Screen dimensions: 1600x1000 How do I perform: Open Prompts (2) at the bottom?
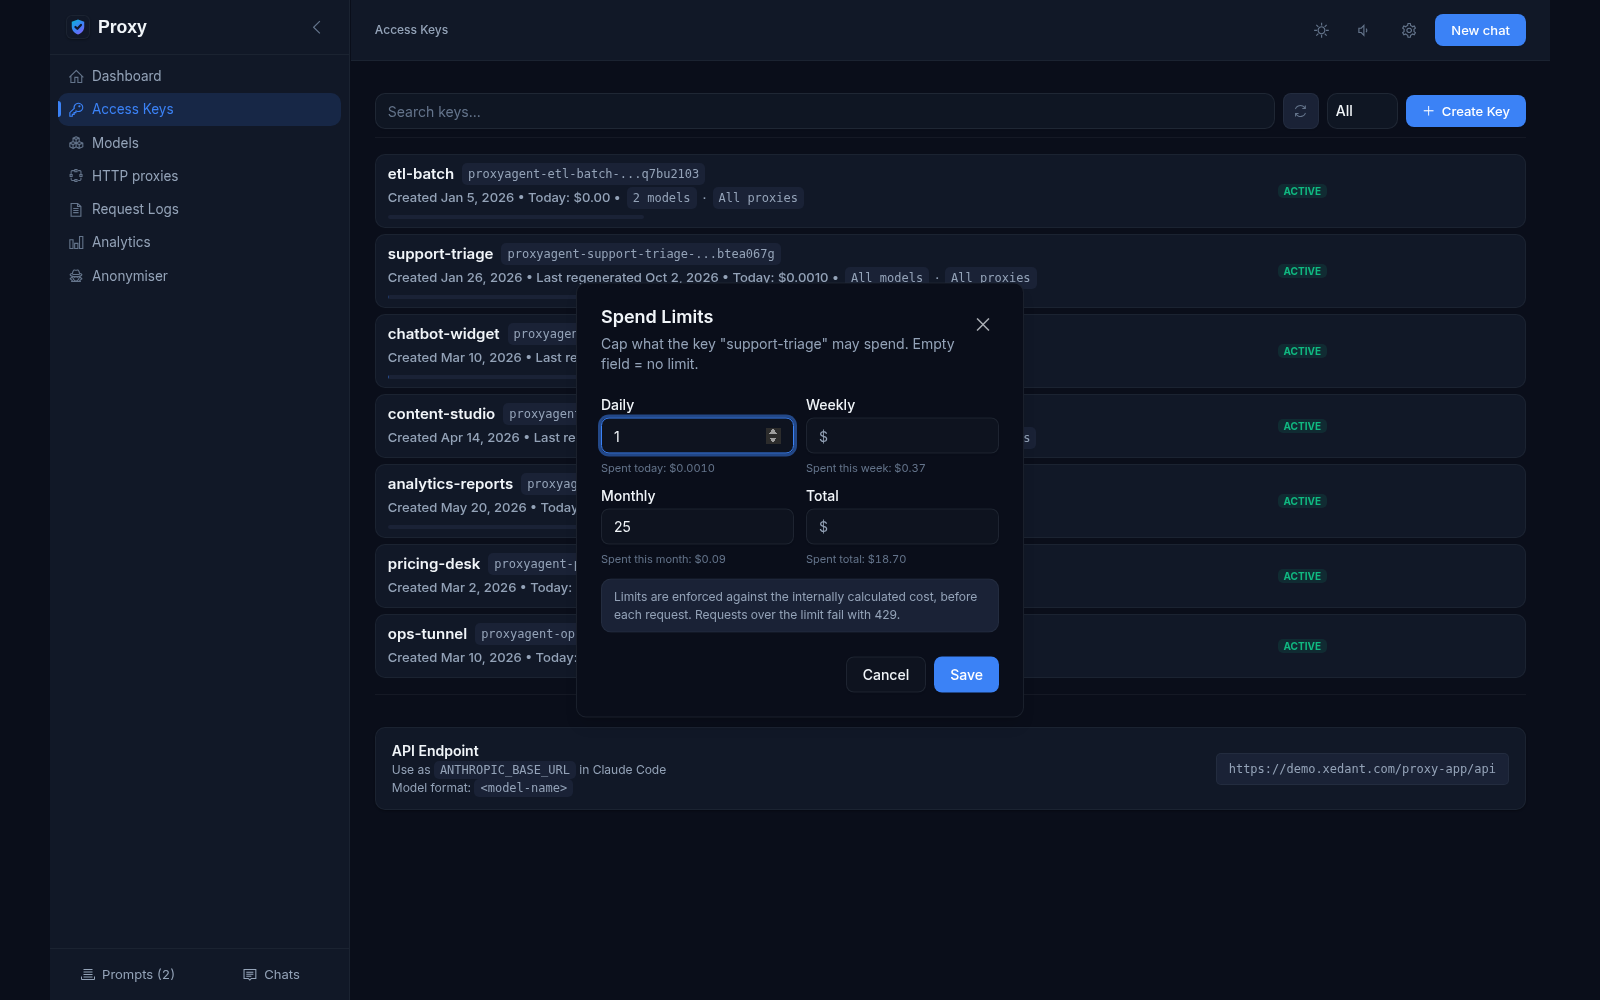coord(128,974)
